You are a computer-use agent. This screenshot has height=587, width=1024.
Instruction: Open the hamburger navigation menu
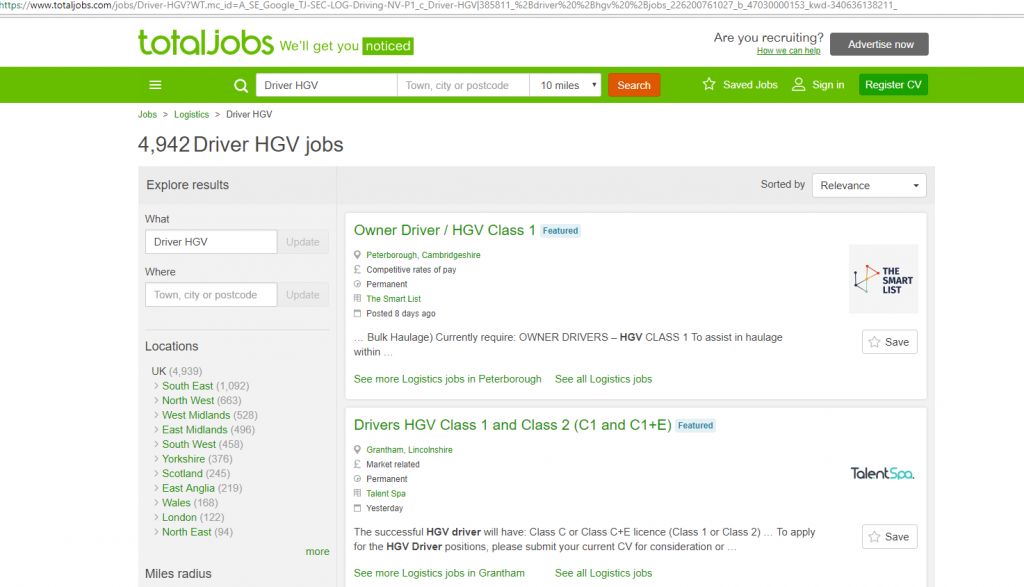(155, 84)
